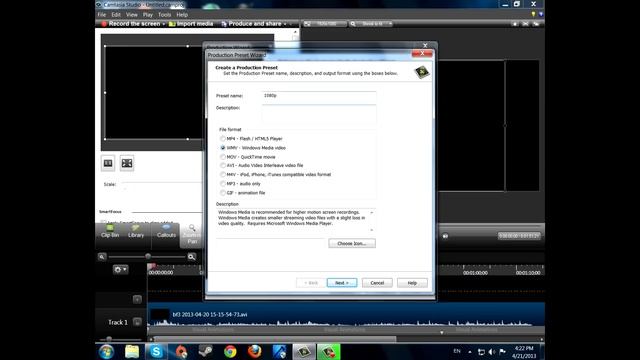This screenshot has height=360, width=640.
Task: Click Produce and share button
Action: (251, 24)
